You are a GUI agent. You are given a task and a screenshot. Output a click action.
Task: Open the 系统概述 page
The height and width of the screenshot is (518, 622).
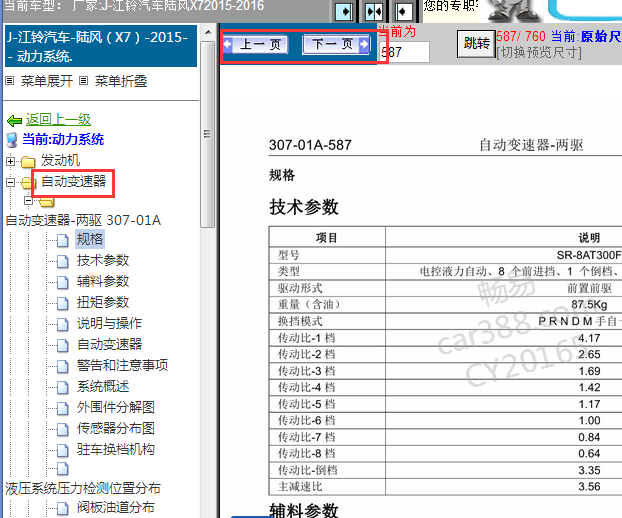pos(103,386)
